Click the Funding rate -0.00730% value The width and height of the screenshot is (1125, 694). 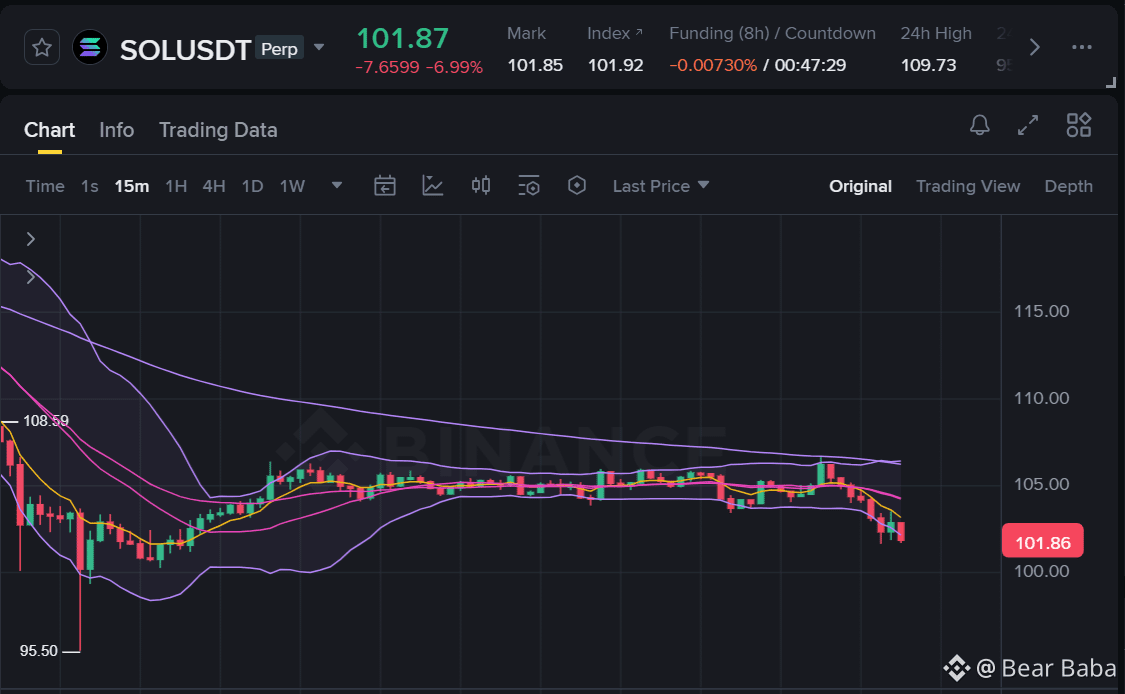[x=712, y=65]
